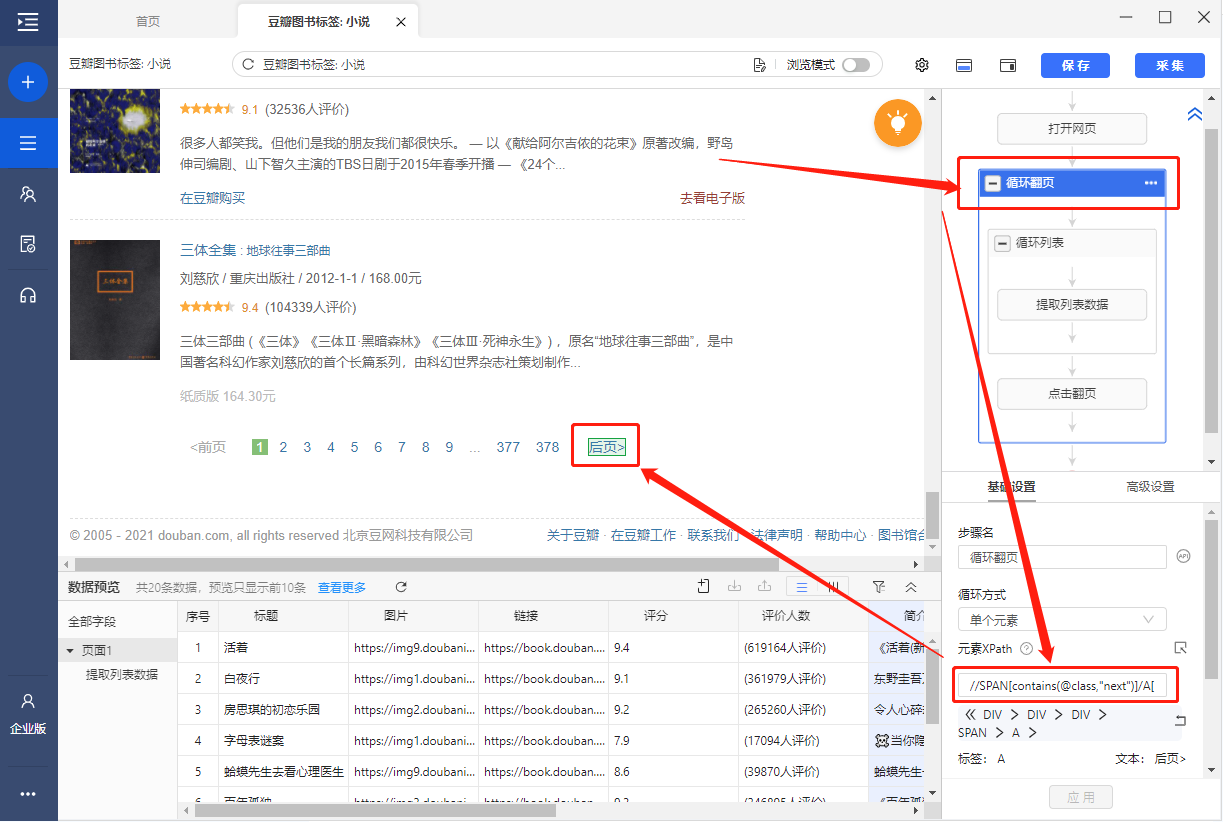
Task: Click the XPath help question mark icon
Action: pos(1026,649)
